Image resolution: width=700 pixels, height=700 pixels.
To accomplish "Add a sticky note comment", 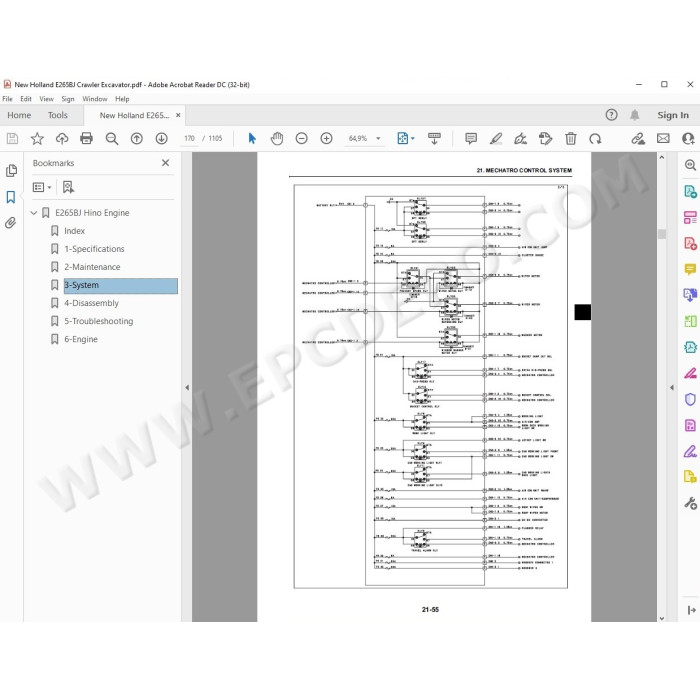I will [471, 138].
